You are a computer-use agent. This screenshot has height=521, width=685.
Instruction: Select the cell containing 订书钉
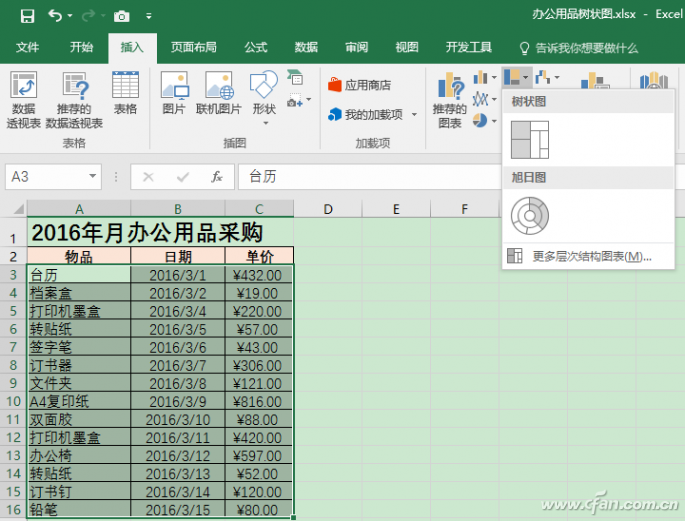coord(79,492)
